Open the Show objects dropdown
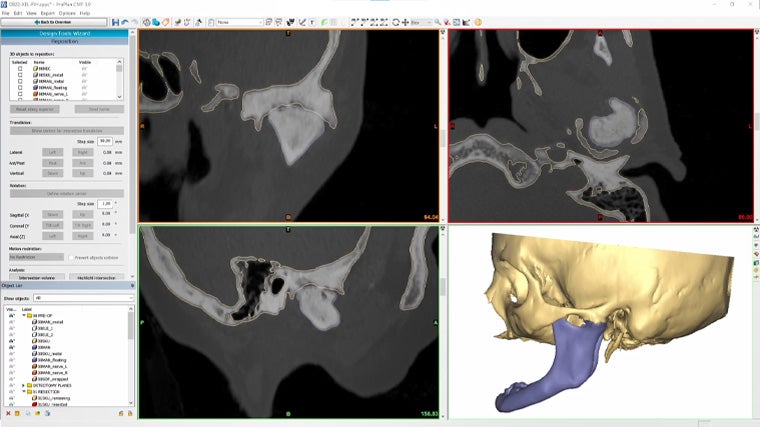 (x=82, y=298)
